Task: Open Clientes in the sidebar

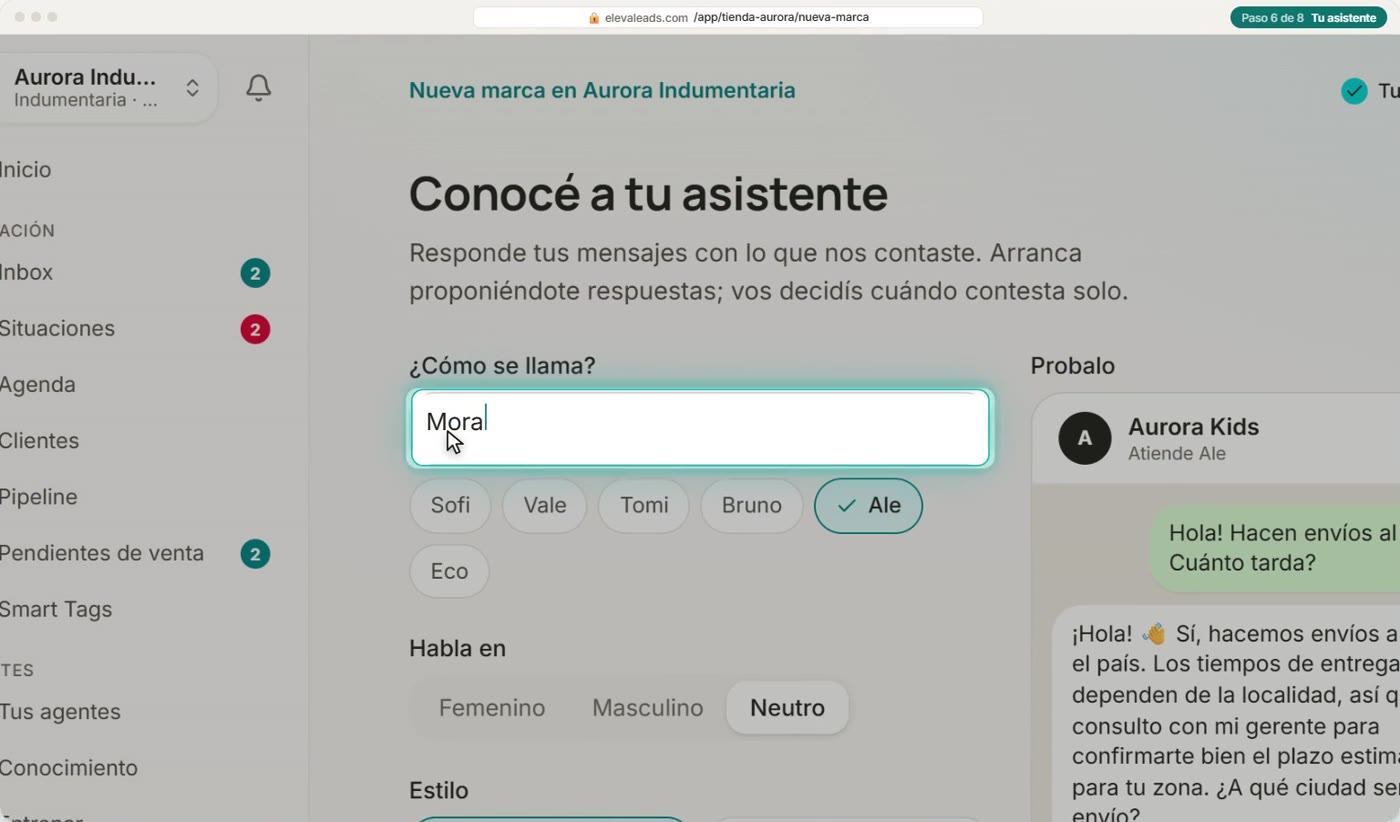Action: 39,441
